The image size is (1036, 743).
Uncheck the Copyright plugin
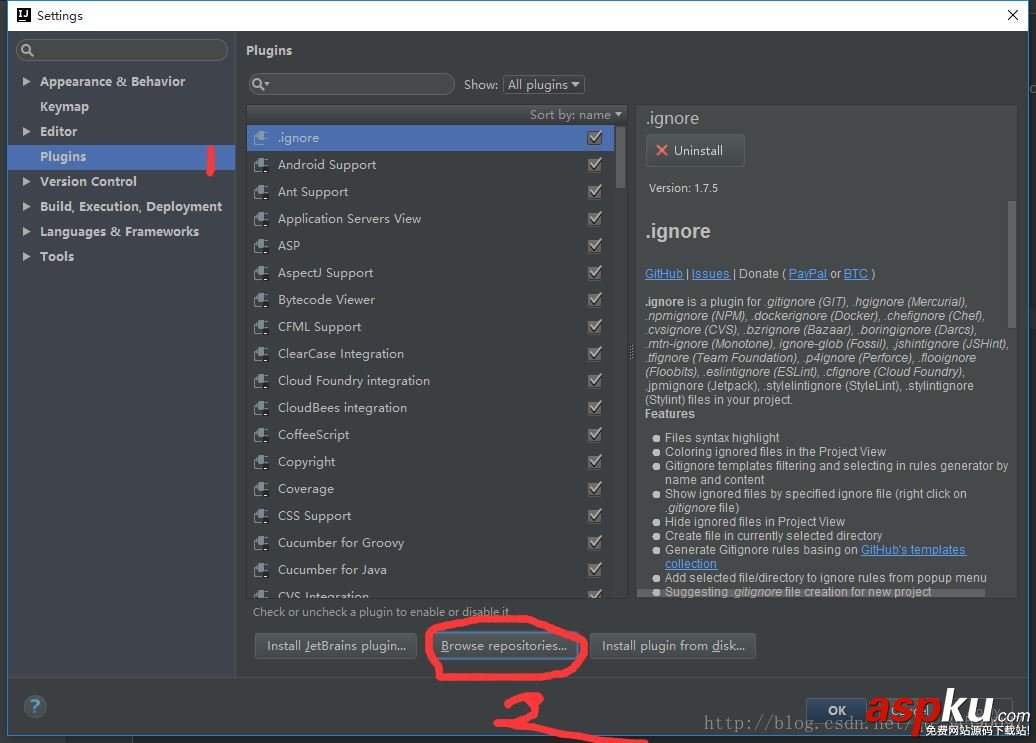click(x=595, y=461)
